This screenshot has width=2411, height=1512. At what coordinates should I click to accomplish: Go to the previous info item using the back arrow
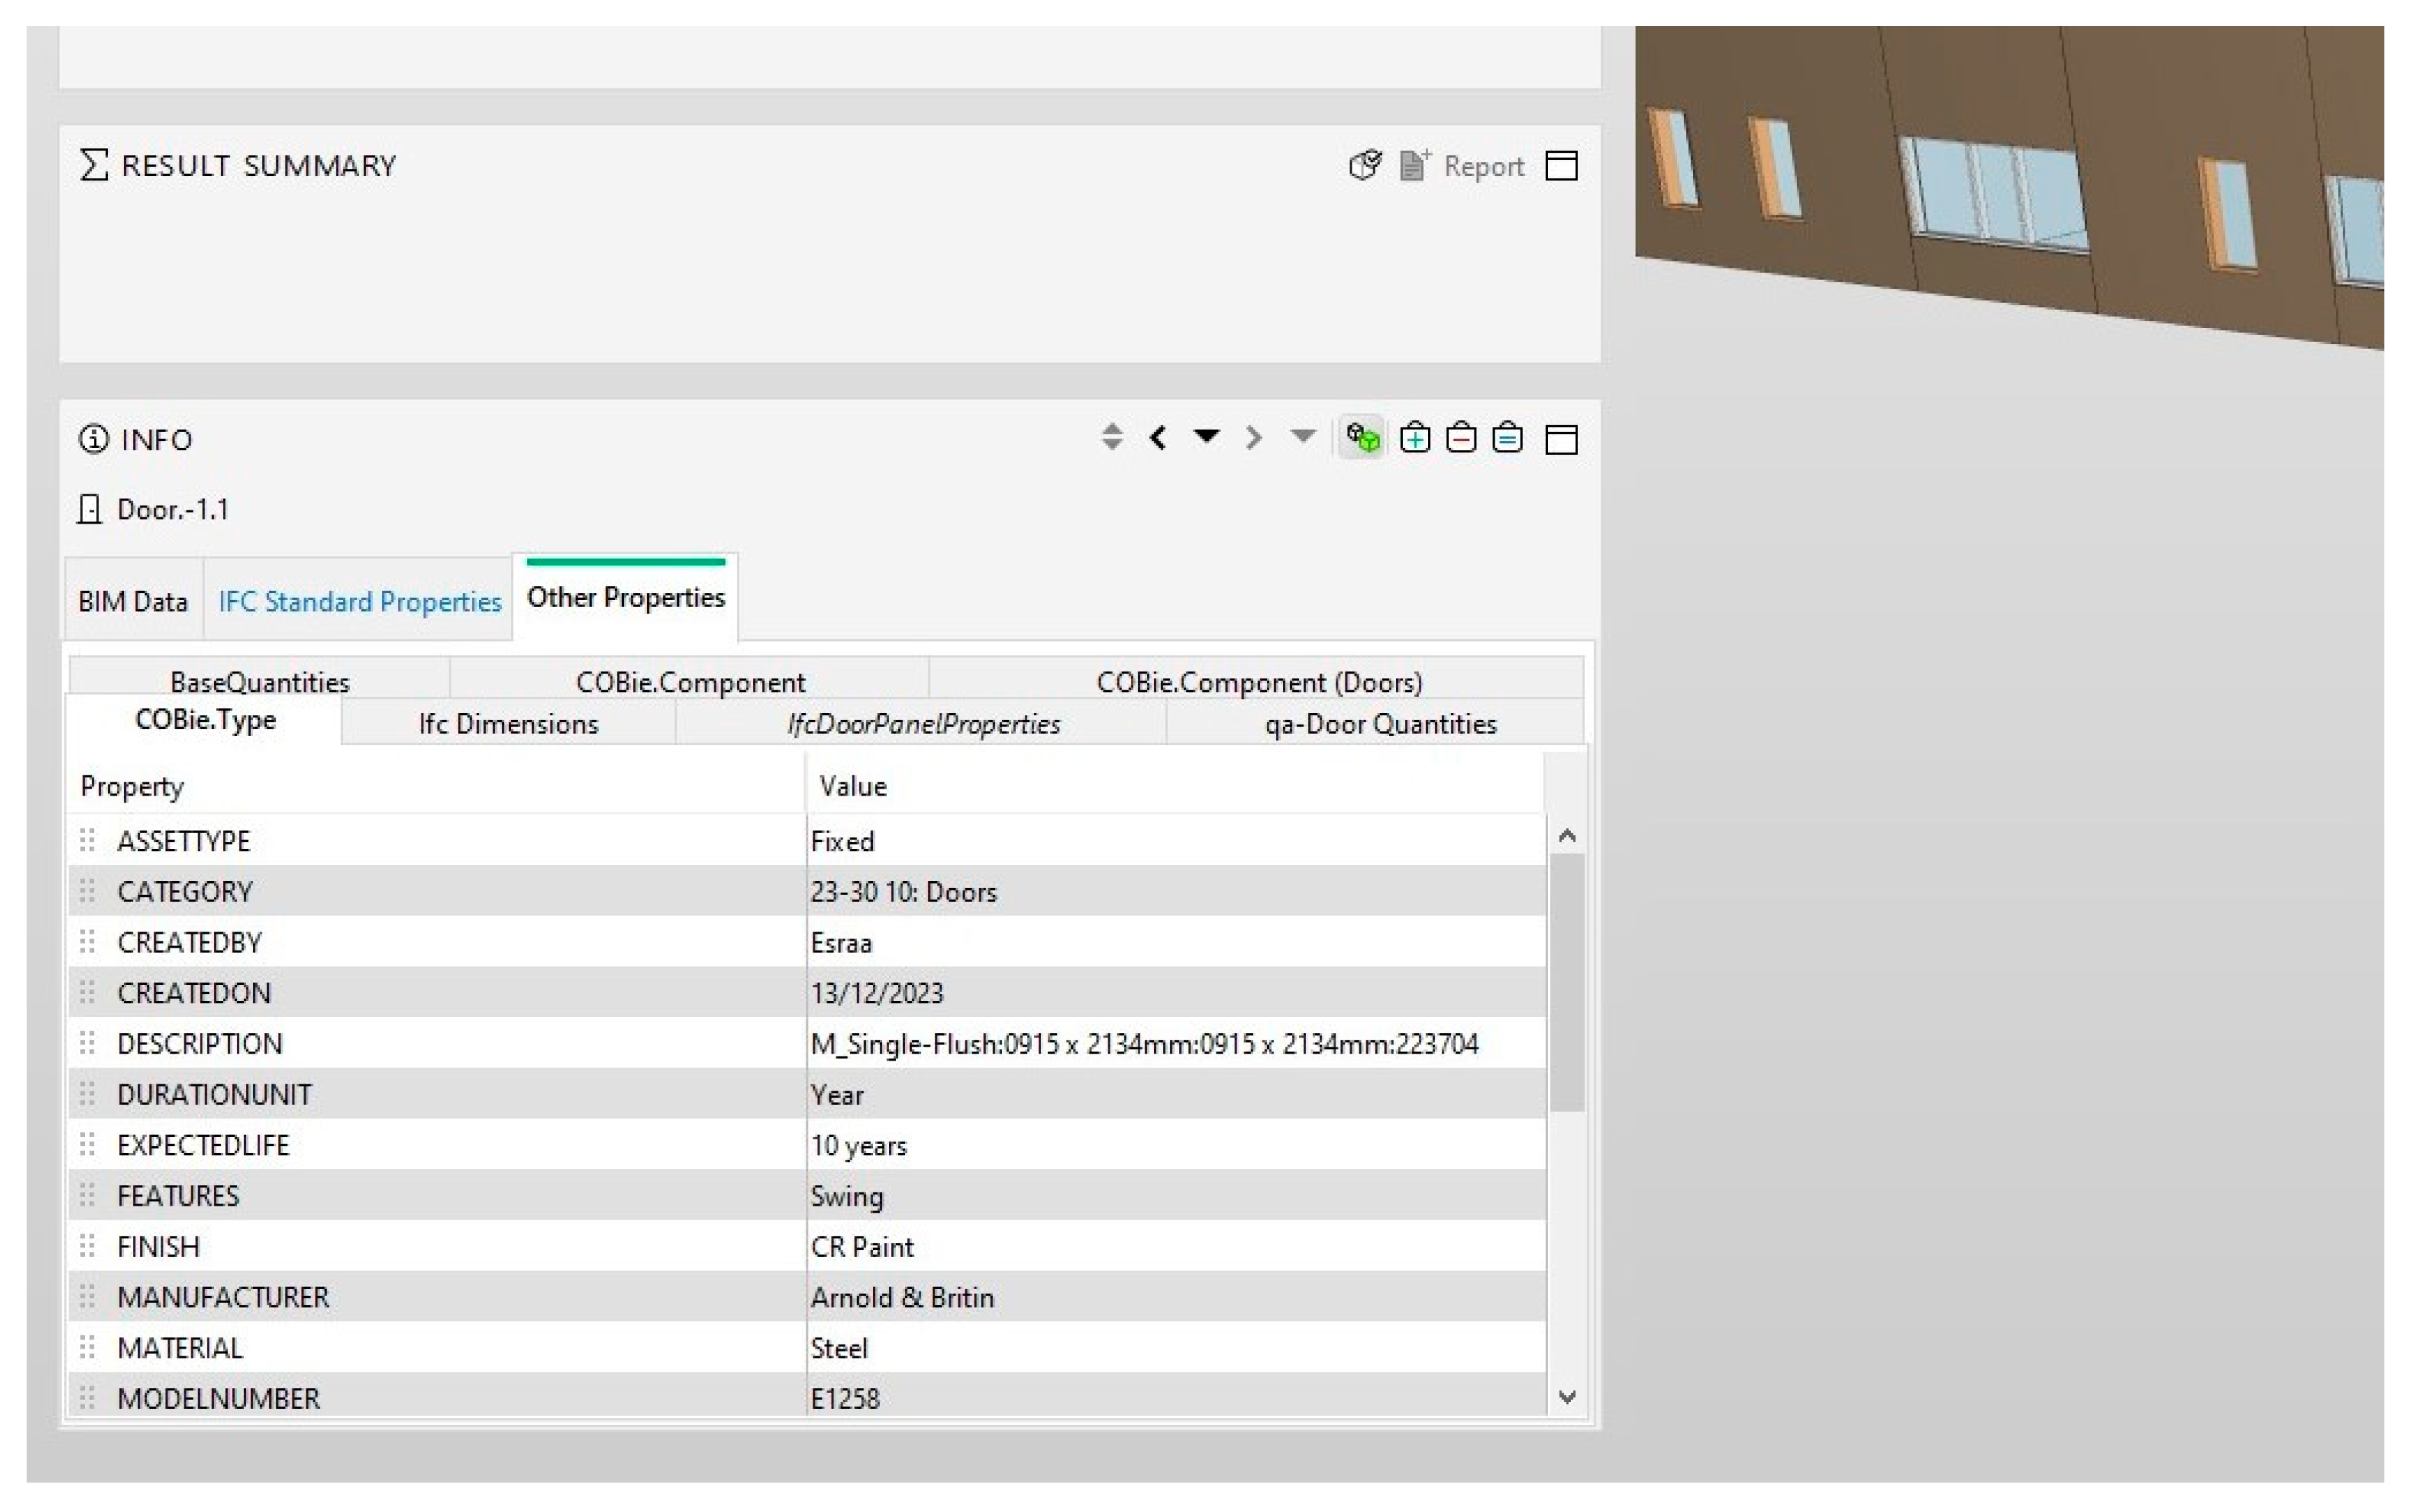click(x=1158, y=437)
